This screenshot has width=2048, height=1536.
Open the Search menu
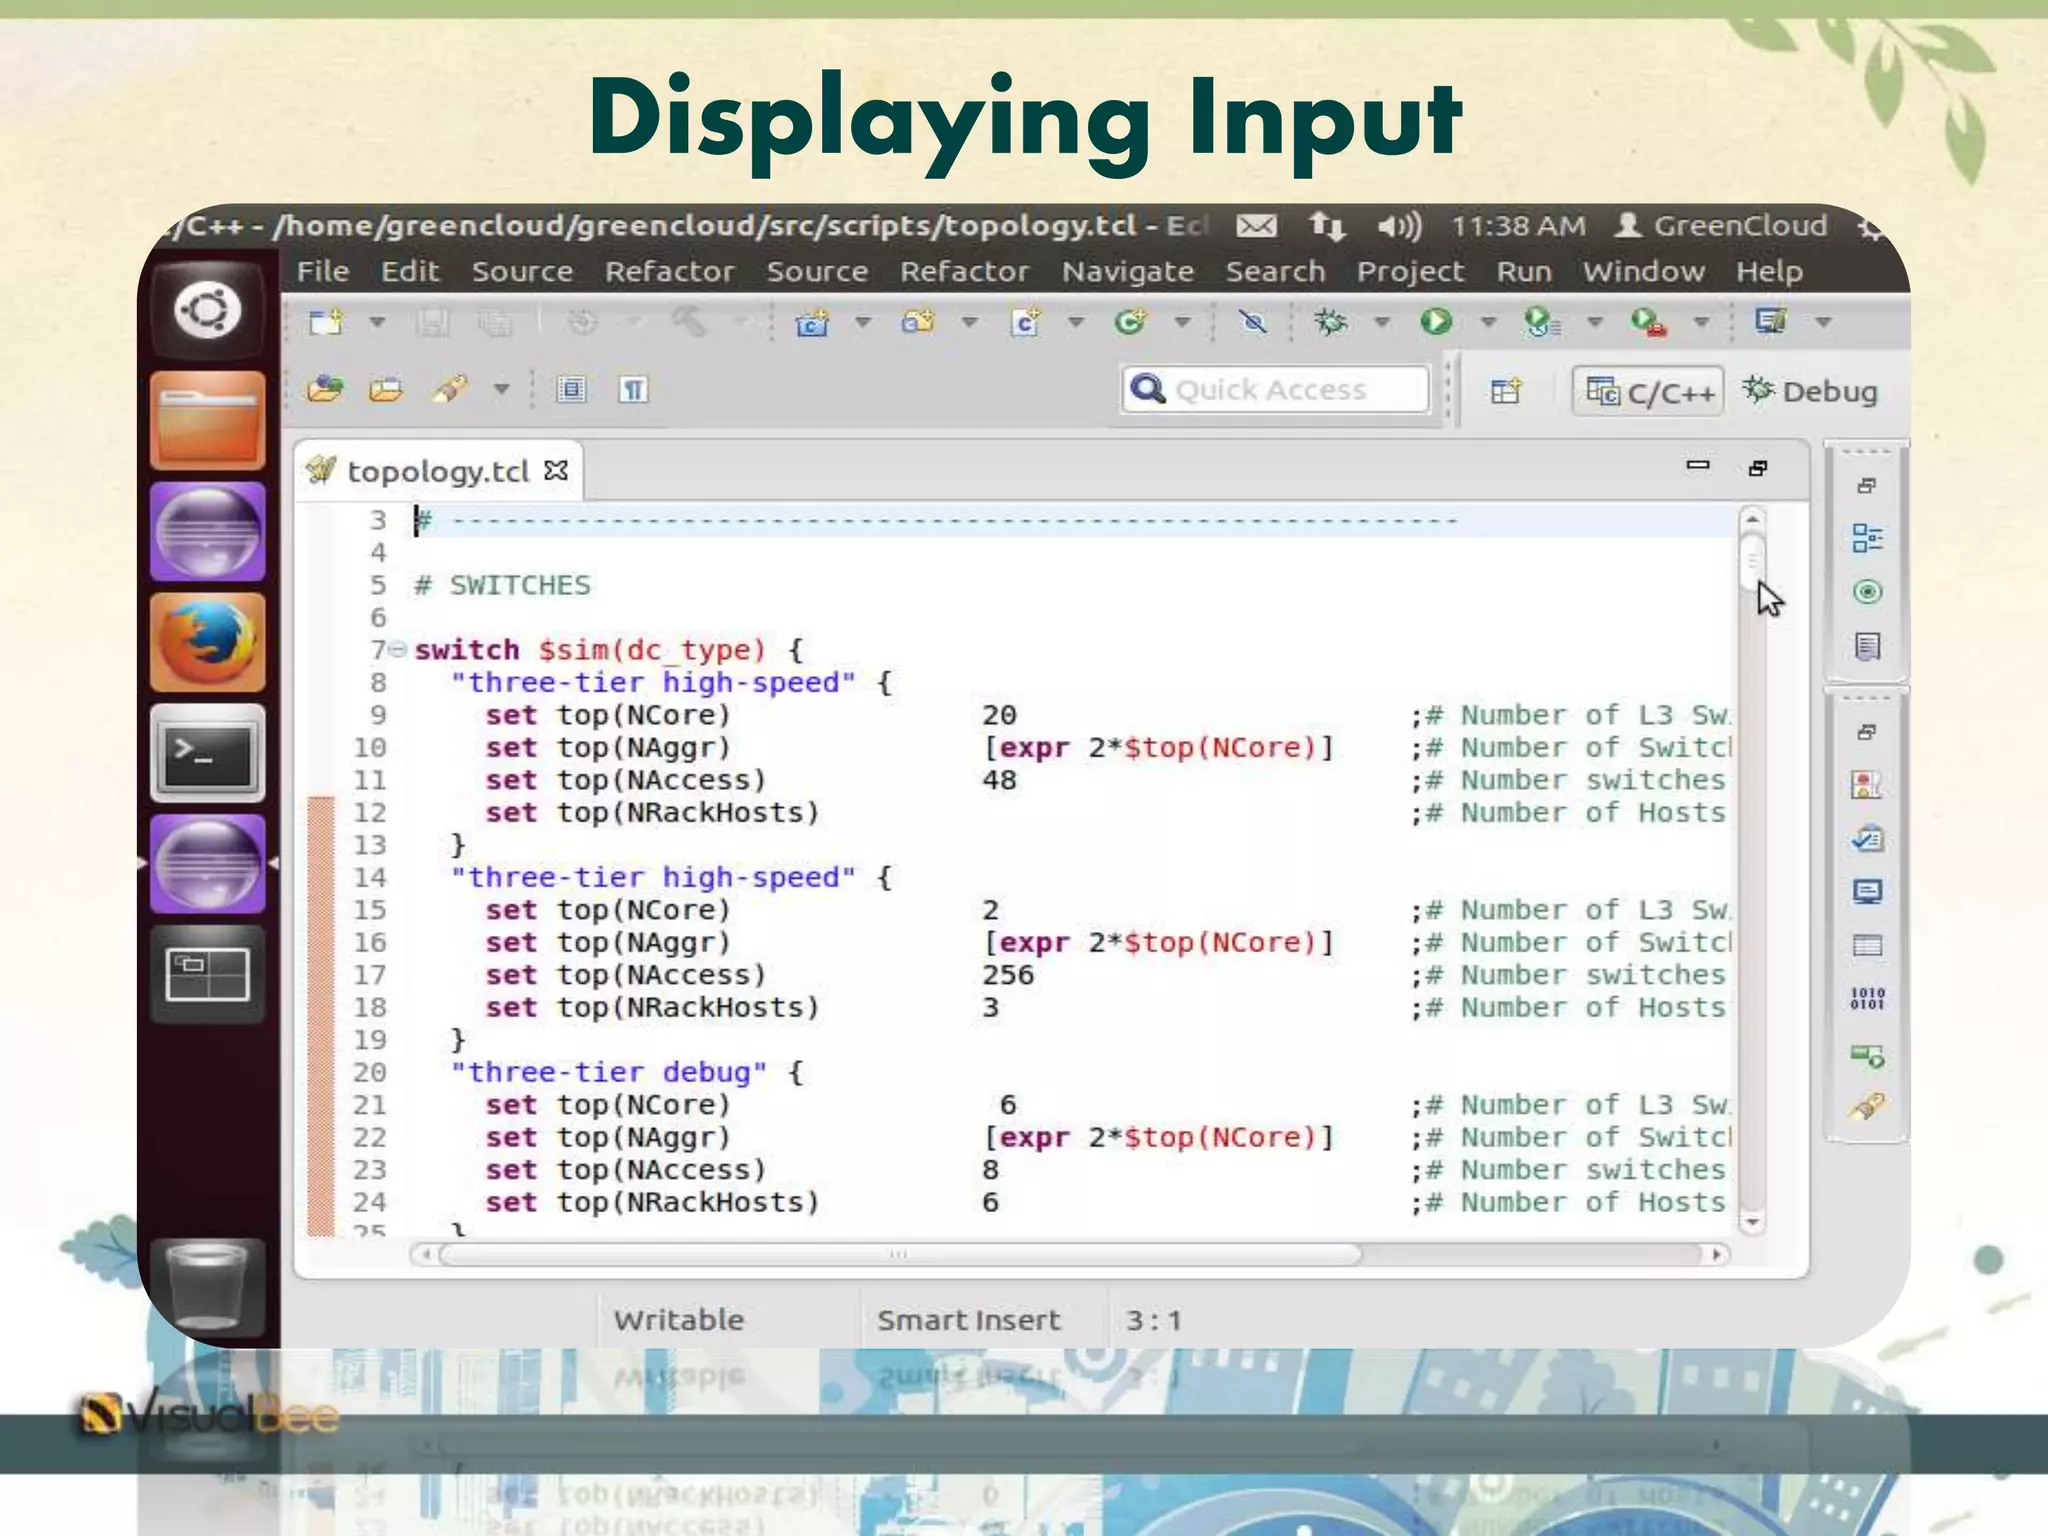1275,271
